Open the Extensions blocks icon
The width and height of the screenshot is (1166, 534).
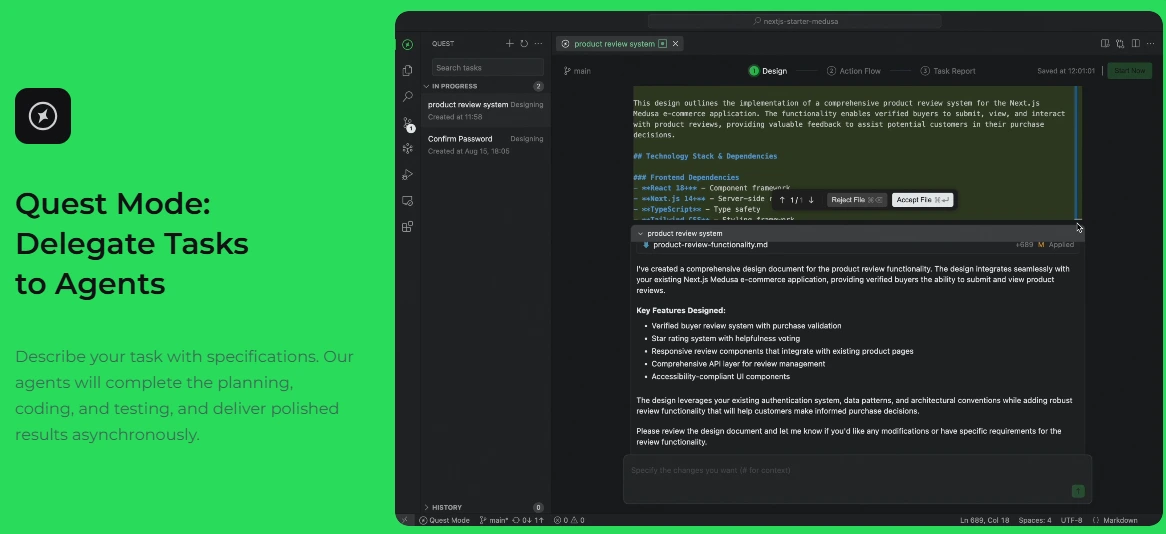tap(407, 227)
